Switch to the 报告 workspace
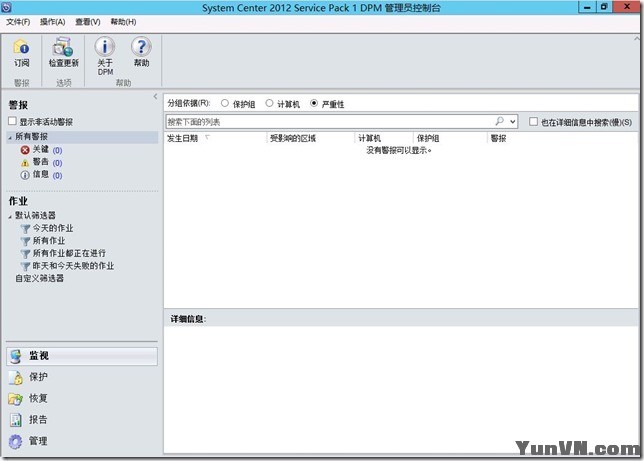 pyautogui.click(x=82, y=420)
